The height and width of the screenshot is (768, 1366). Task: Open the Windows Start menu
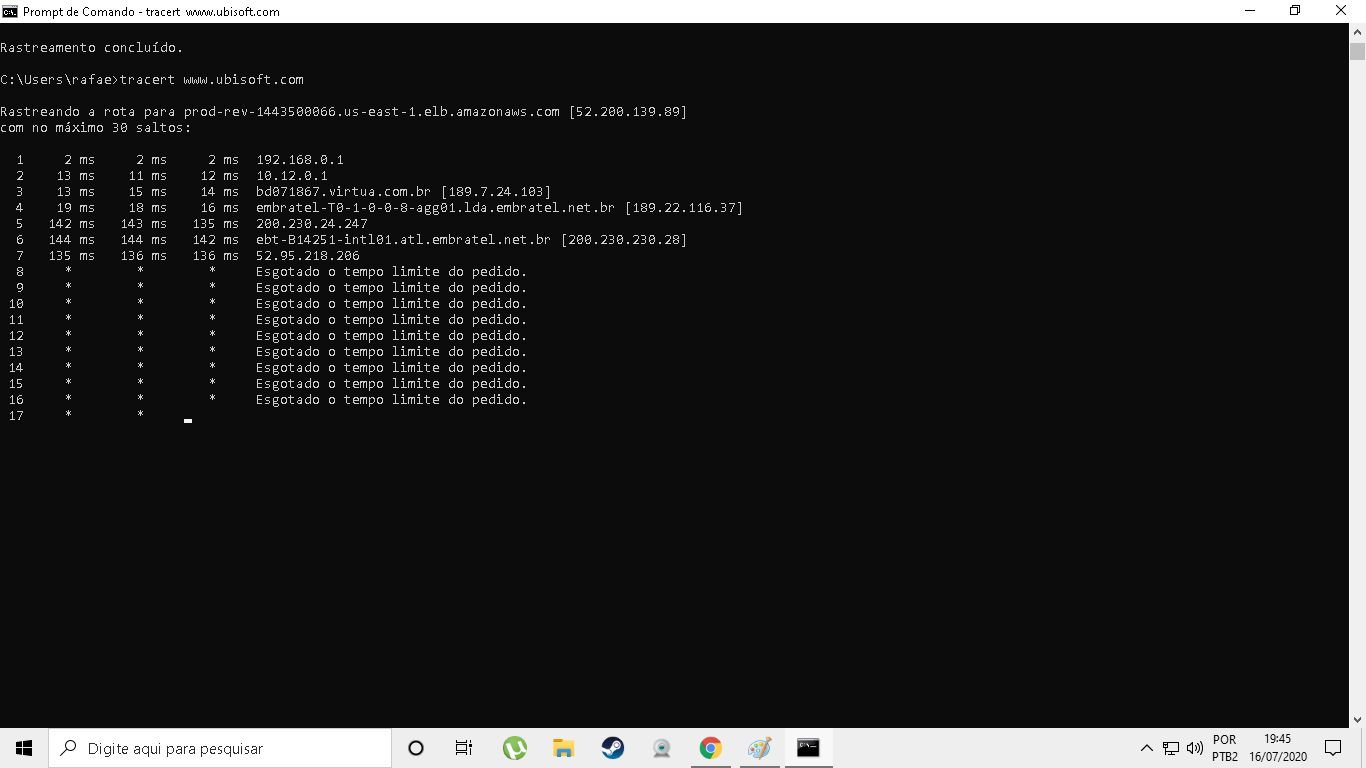point(24,748)
